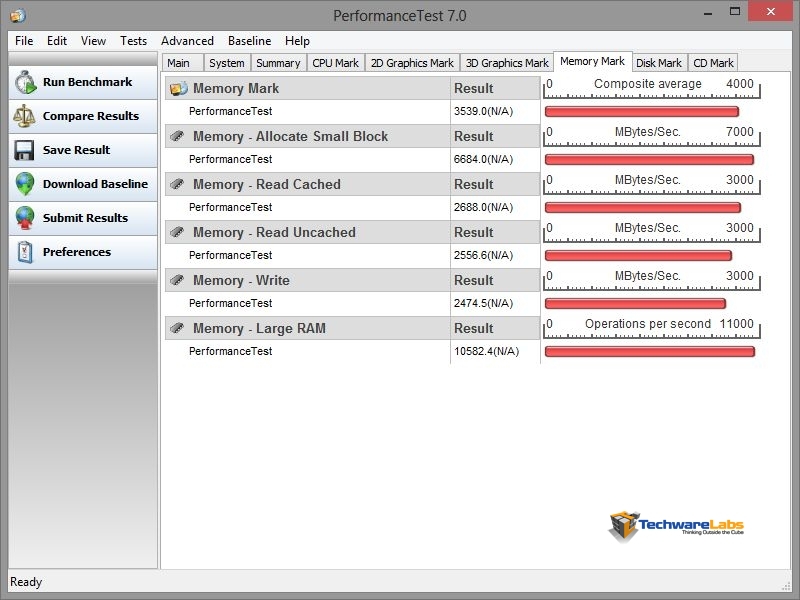
Task: Switch to the 3D Graphics Mark tab
Action: [x=507, y=63]
